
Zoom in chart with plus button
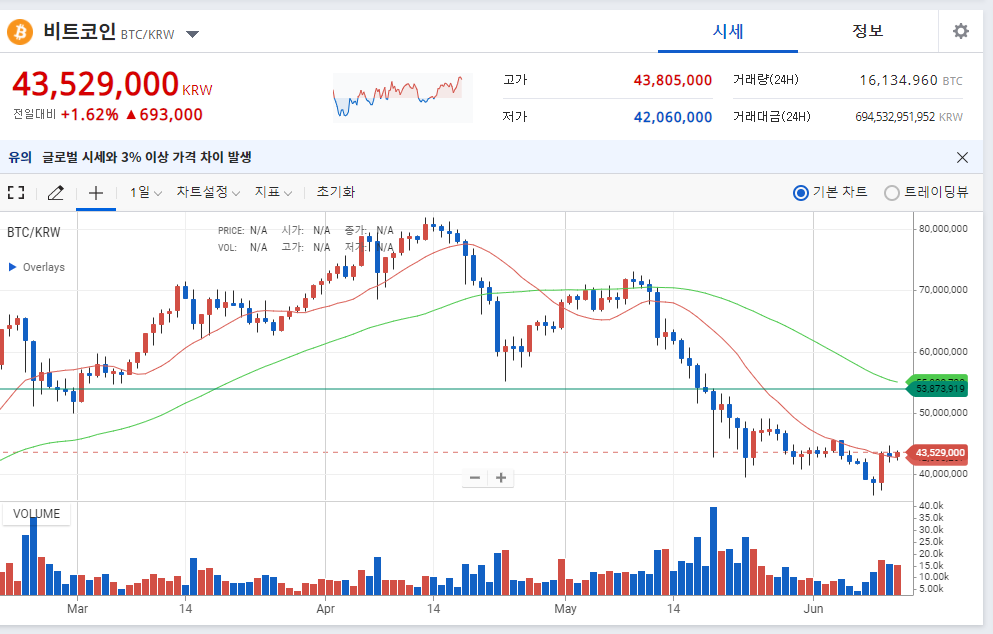[x=501, y=478]
